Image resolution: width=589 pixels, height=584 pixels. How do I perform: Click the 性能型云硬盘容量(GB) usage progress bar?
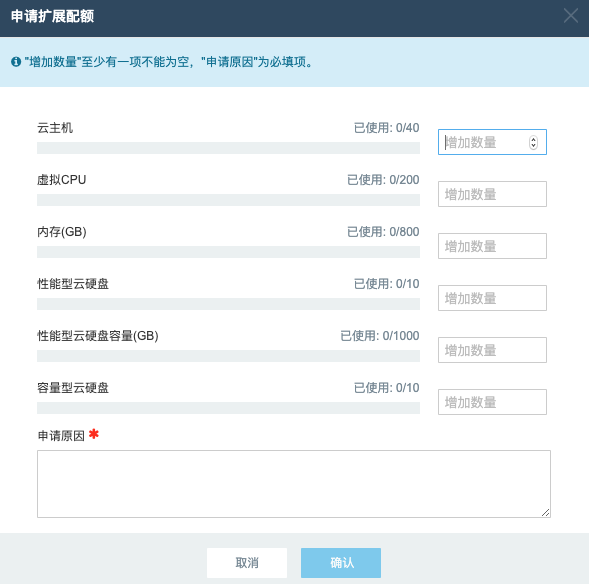228,356
